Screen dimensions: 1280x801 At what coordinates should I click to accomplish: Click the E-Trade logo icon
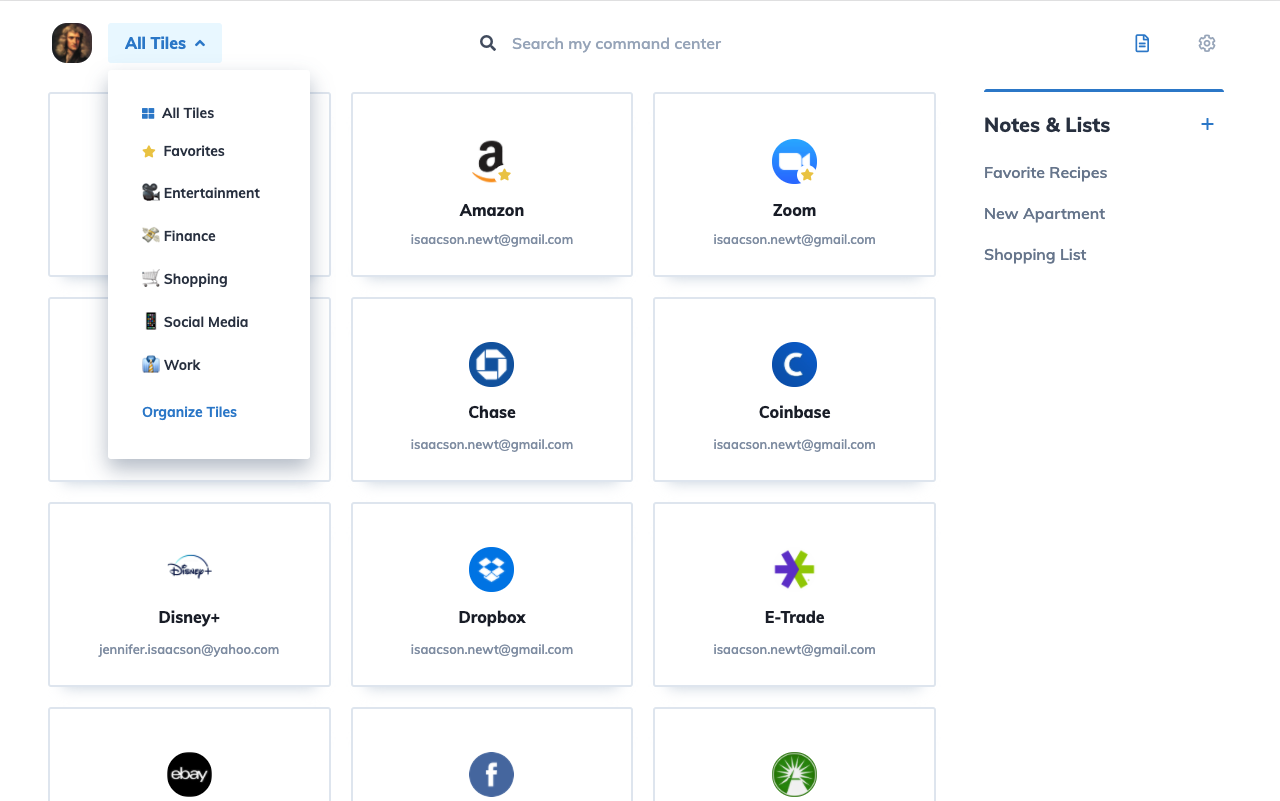(794, 569)
